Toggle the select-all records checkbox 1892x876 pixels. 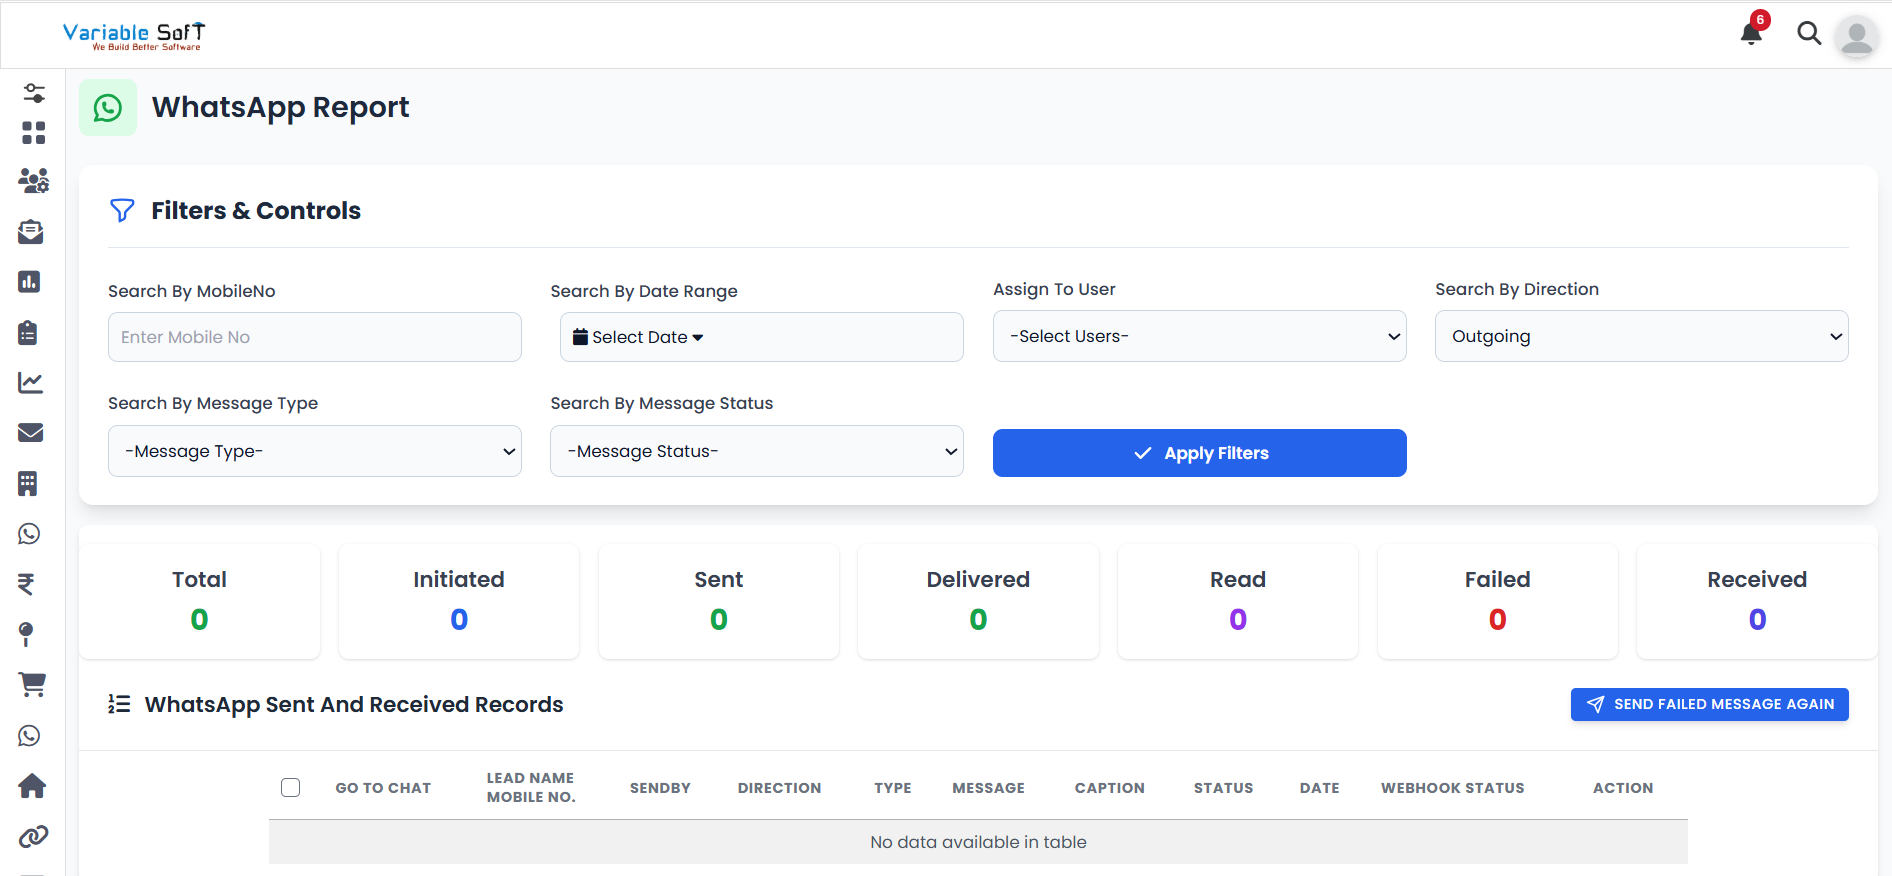point(291,788)
